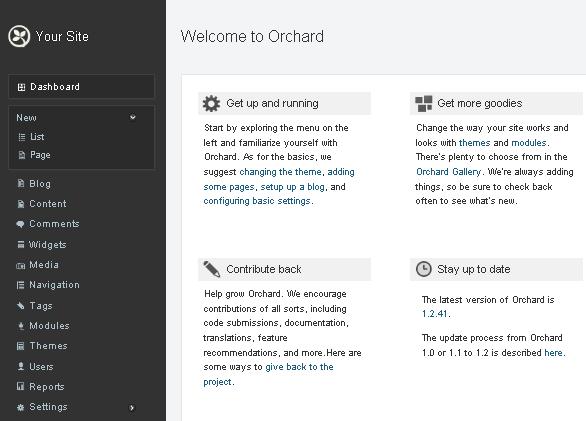
Task: Click the Get more goodies heading
Action: (x=479, y=103)
